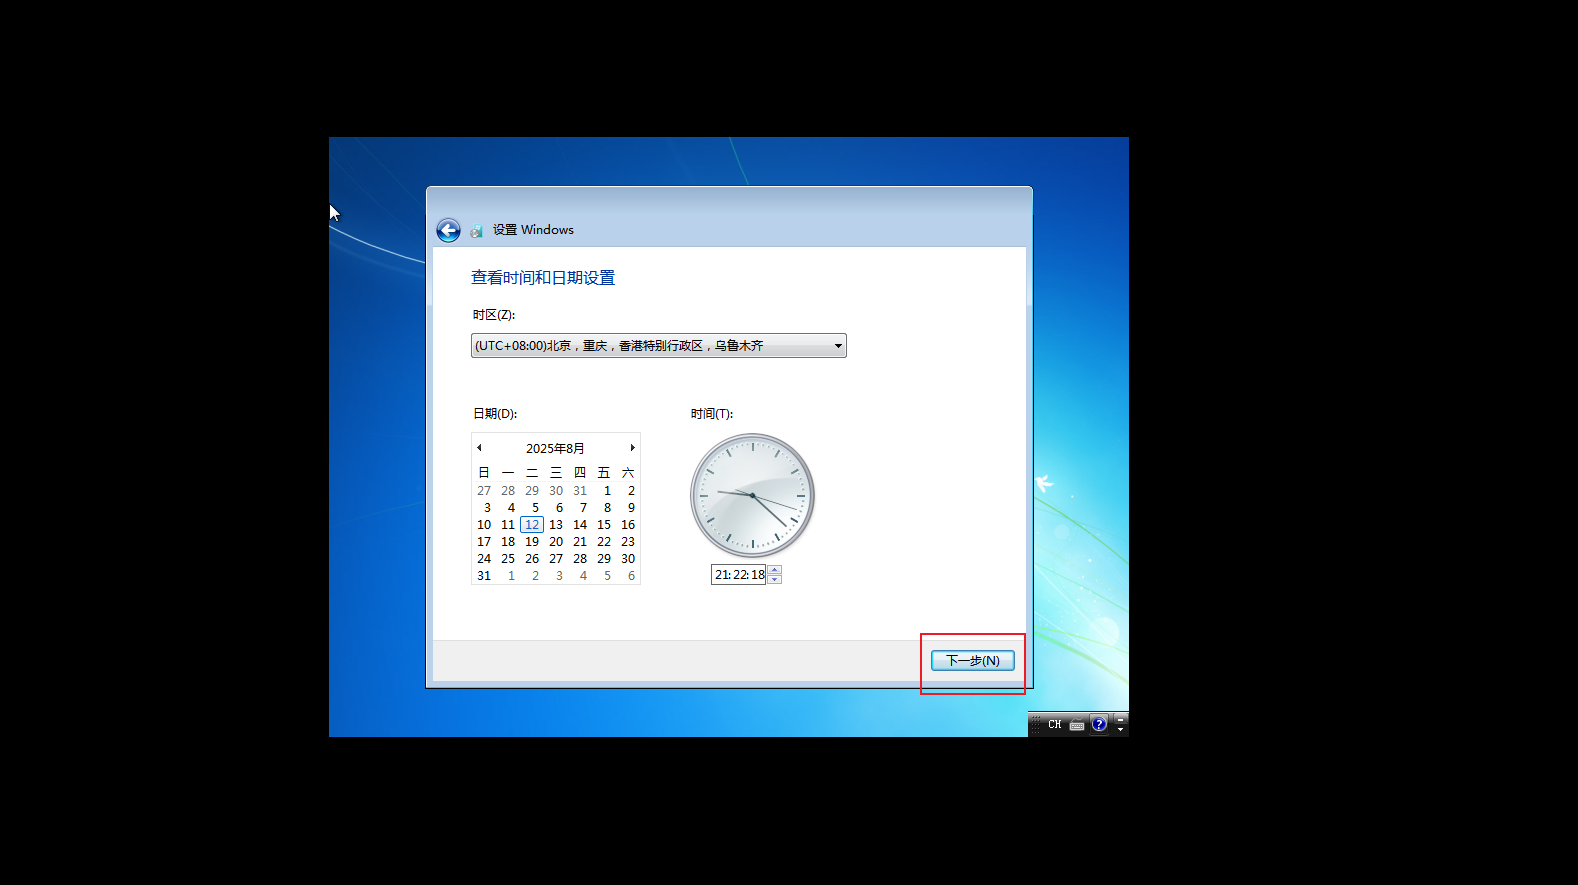Show previous month in calendar
The width and height of the screenshot is (1578, 885).
click(480, 448)
